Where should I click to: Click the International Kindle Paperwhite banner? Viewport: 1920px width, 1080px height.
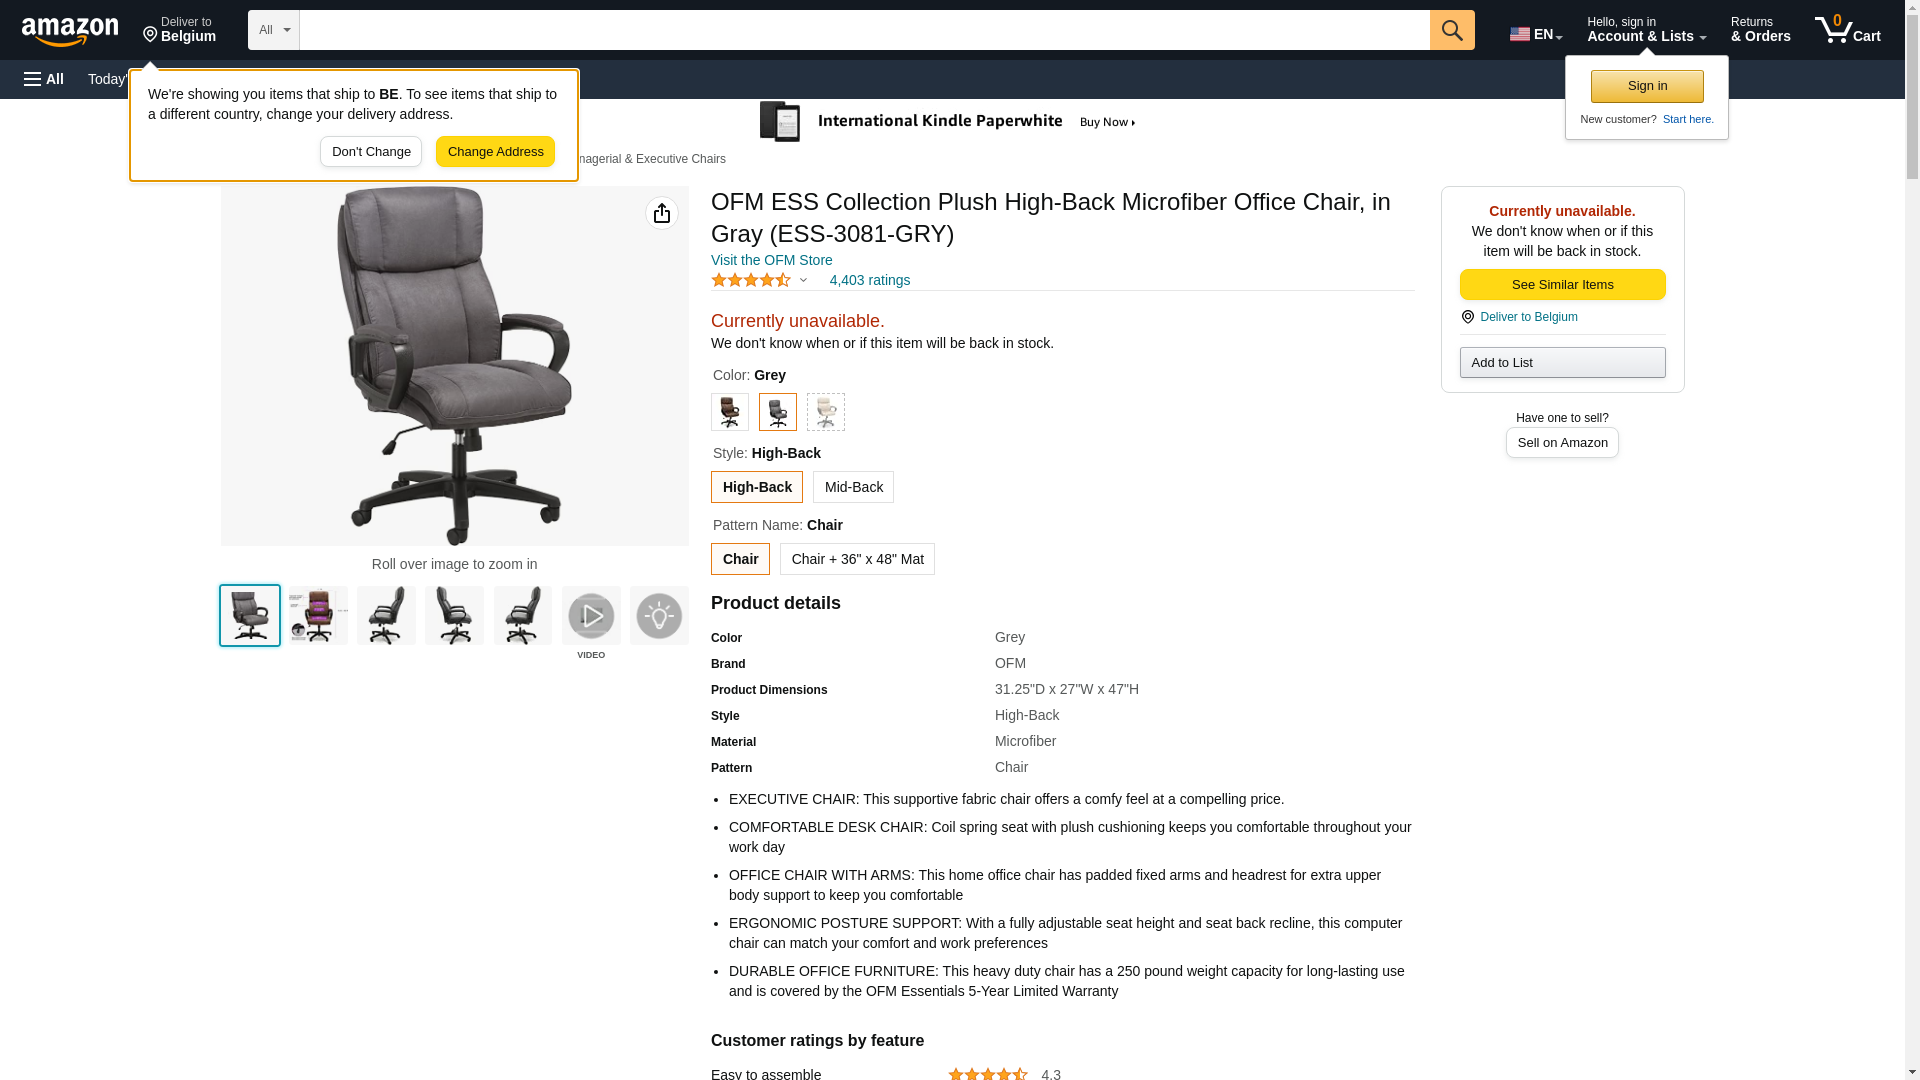click(947, 122)
